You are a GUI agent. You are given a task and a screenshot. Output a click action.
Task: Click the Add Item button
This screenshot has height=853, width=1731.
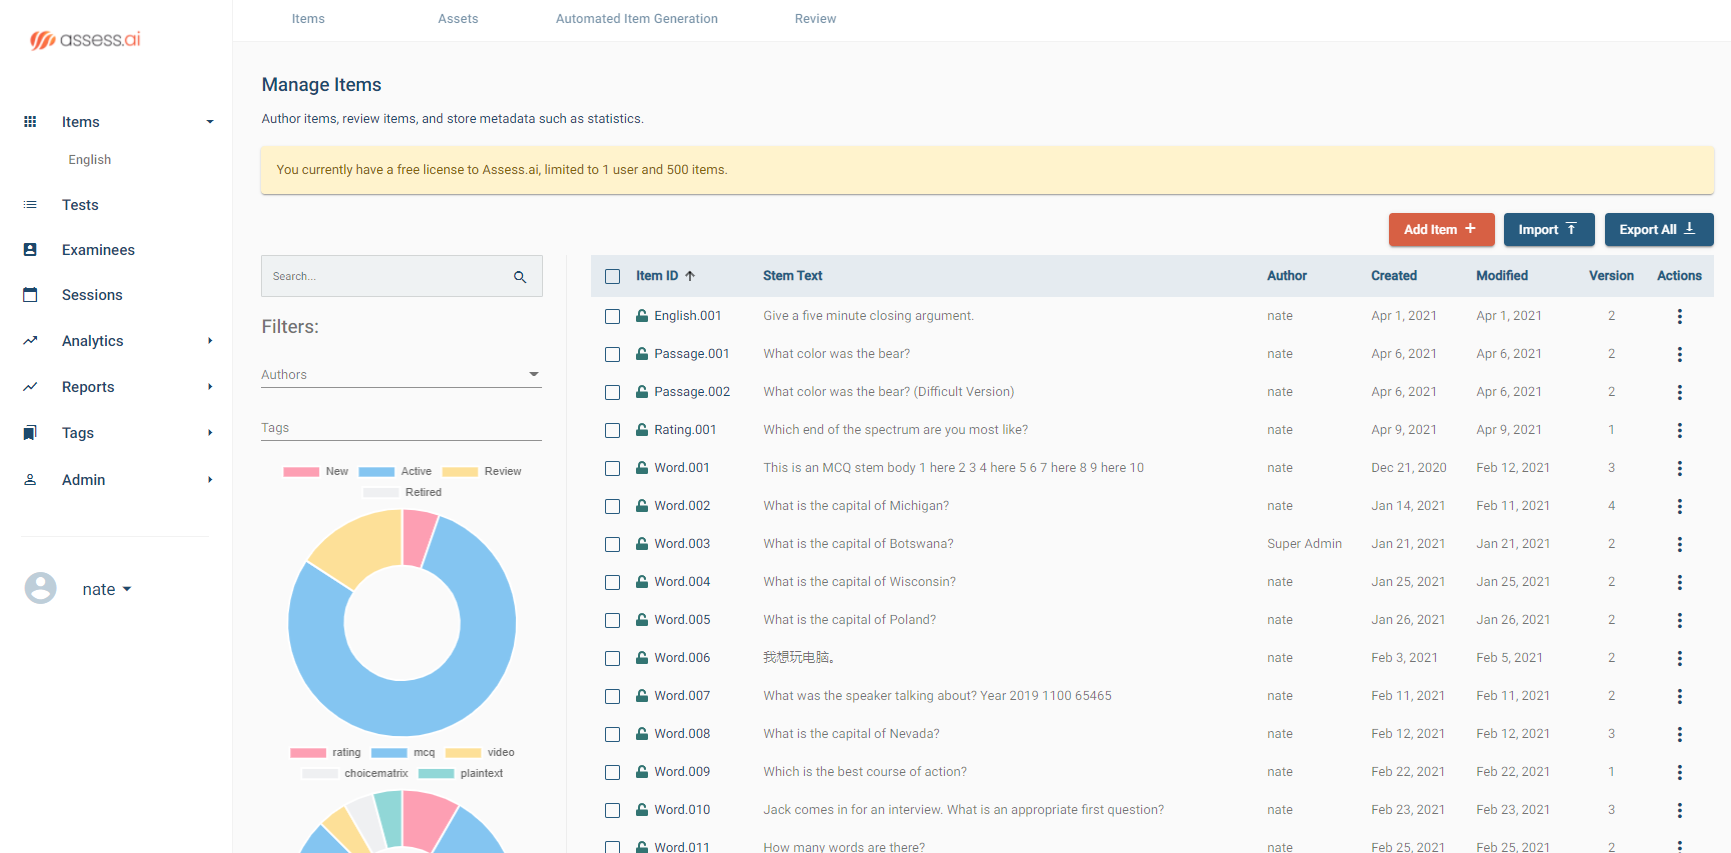(x=1441, y=229)
